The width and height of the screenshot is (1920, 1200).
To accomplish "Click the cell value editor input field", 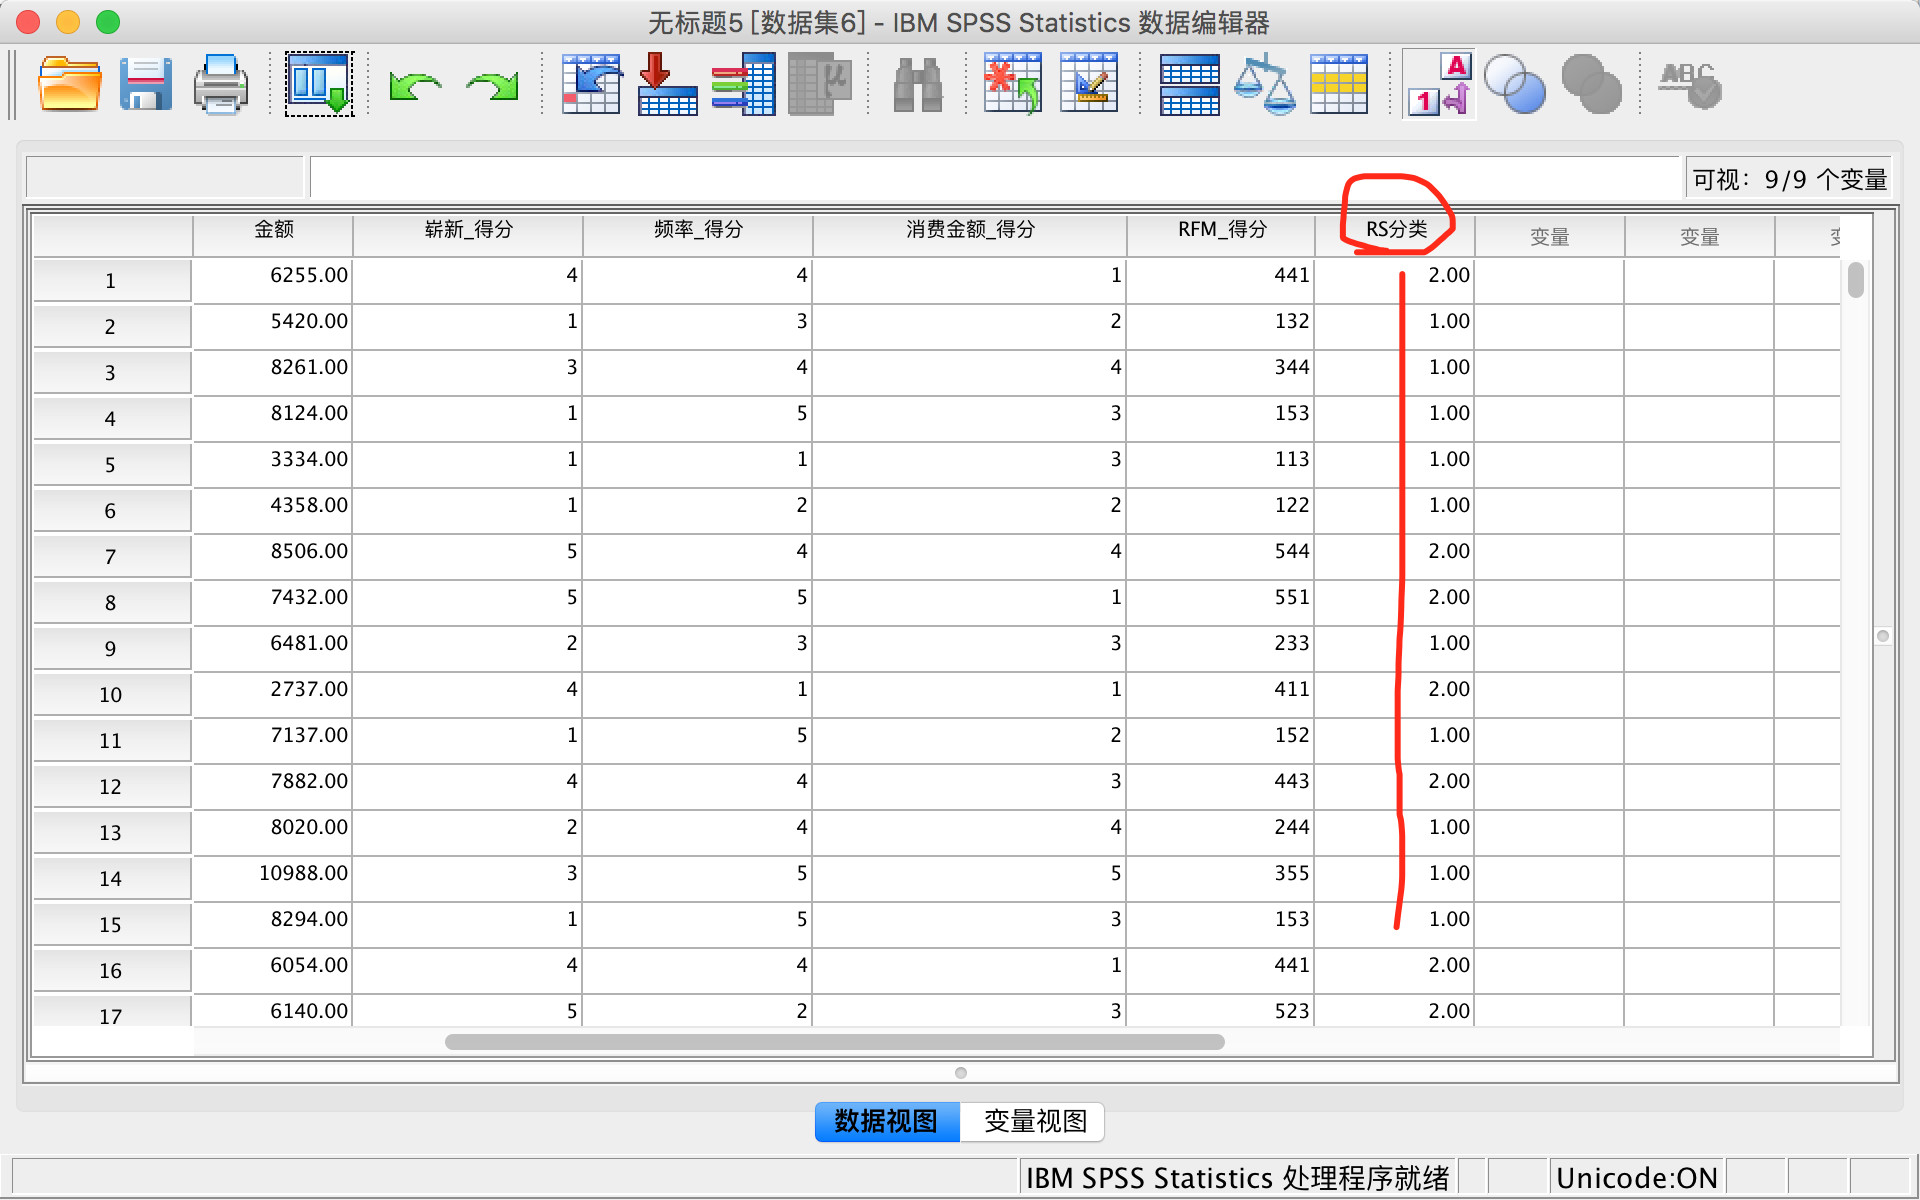I will coord(993,178).
